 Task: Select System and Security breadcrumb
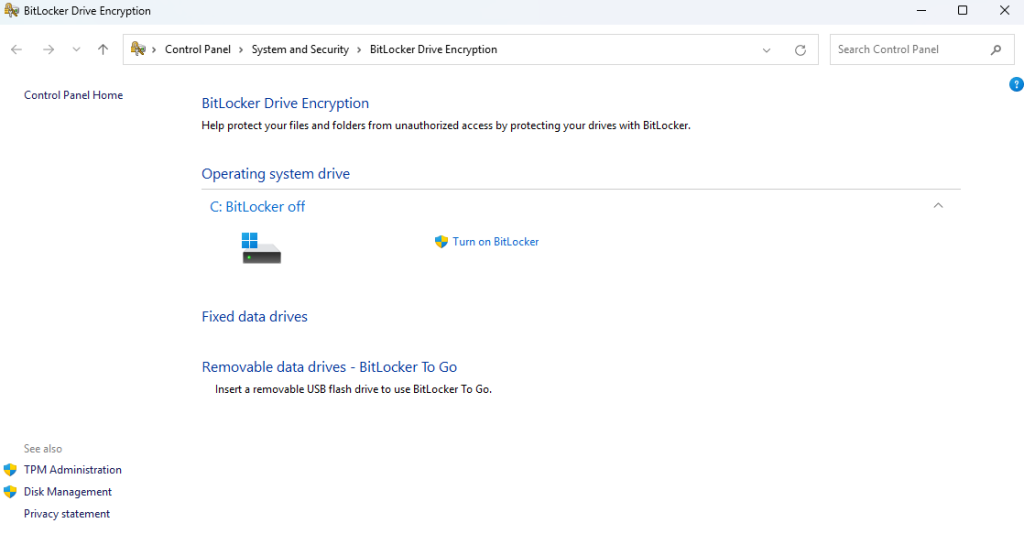point(300,50)
